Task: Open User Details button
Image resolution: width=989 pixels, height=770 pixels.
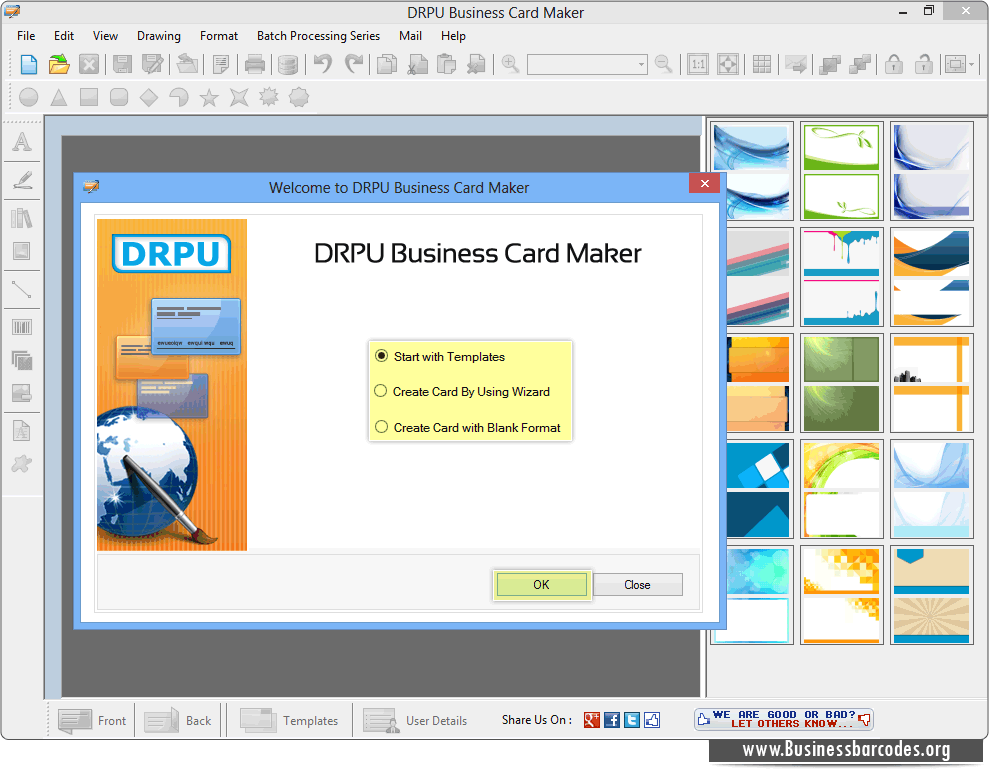Action: tap(416, 720)
